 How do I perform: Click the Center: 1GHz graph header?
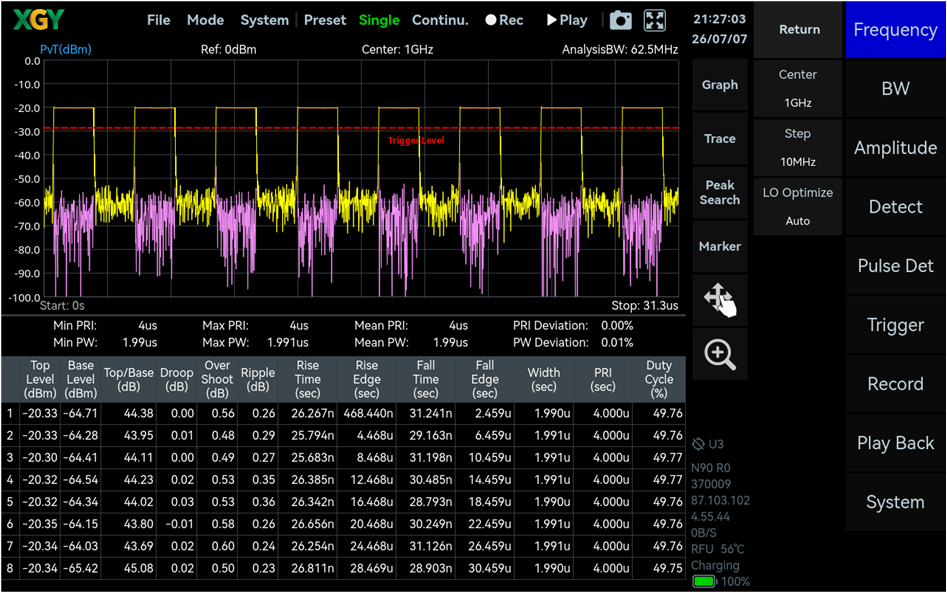coord(397,50)
